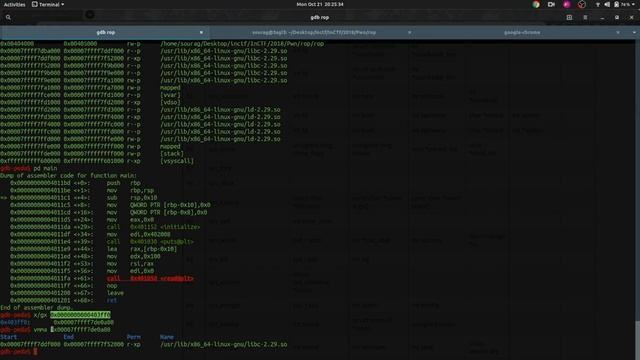Open the Terminal app menu dropdown
Image resolution: width=640 pixels, height=360 pixels.
click(48, 4)
